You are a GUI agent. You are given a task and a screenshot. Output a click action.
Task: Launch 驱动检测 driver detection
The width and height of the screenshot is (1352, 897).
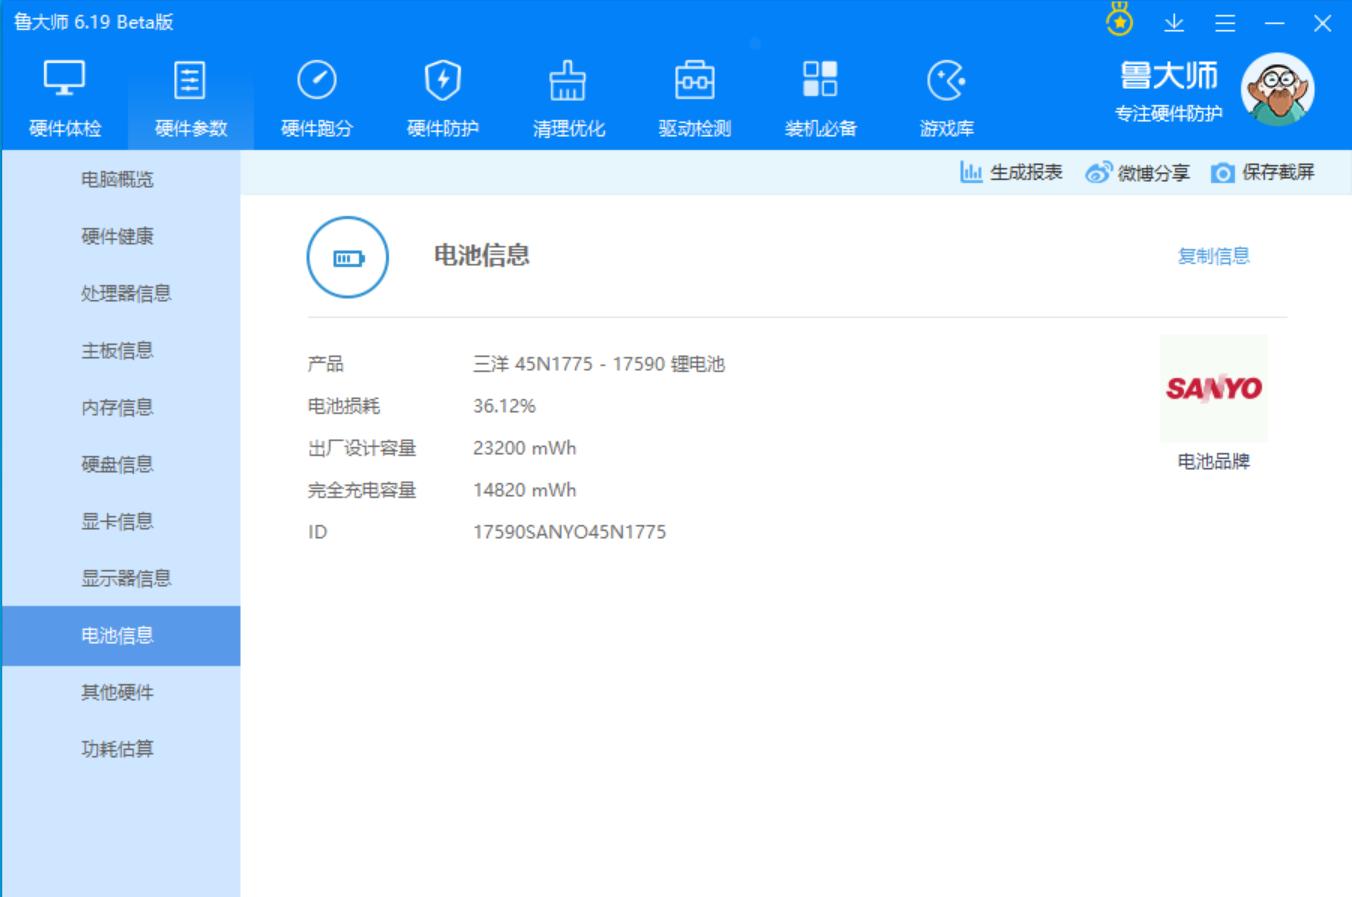pos(696,95)
